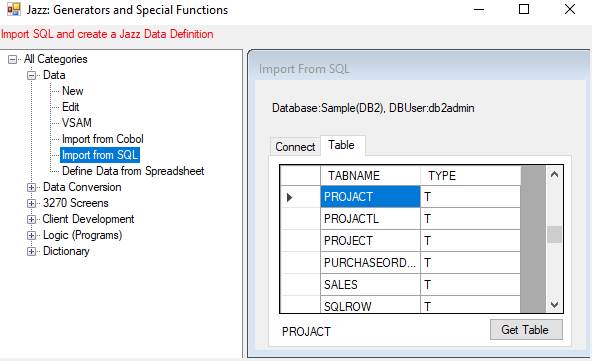Switch to the Connect tab
The image size is (592, 361).
pos(295,147)
